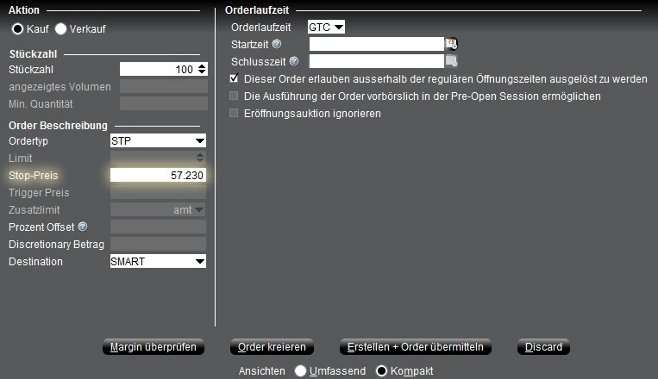This screenshot has width=658, height=379.
Task: Click Erstellen + Order übermitteln button
Action: click(x=415, y=347)
